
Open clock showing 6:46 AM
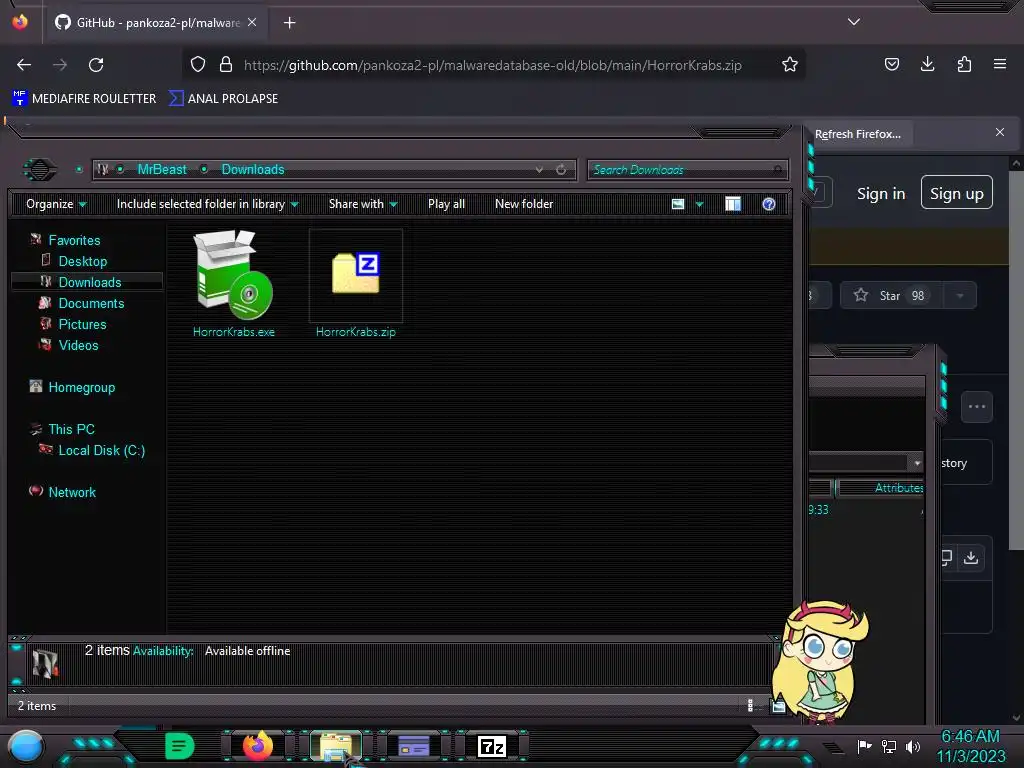coord(971,746)
